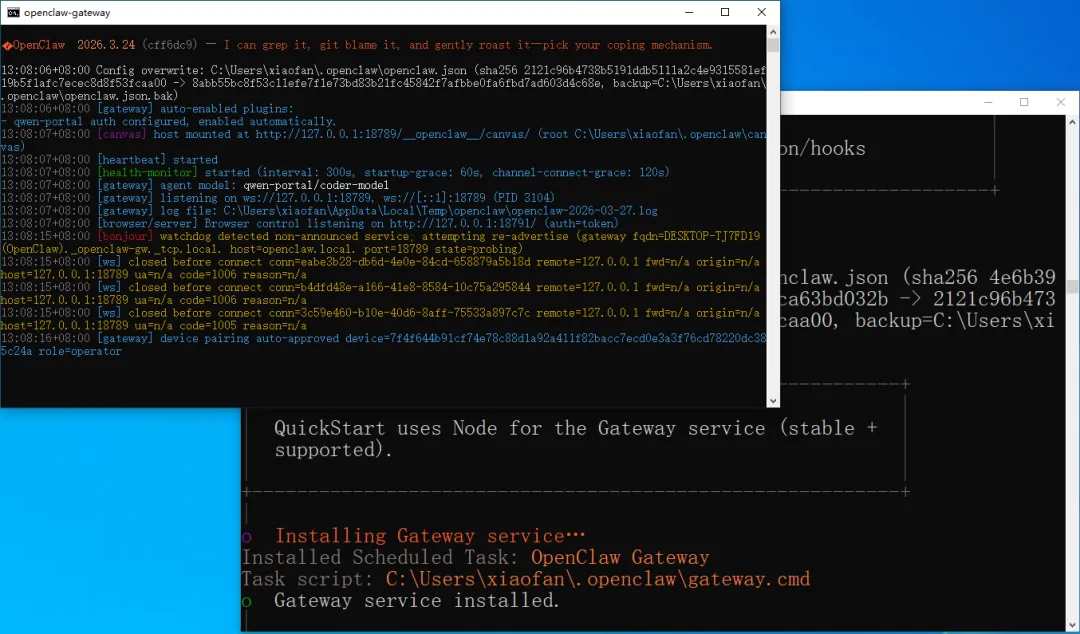This screenshot has height=634, width=1080.
Task: Click 'Installing Gateway service…' in background window
Action: click(x=430, y=535)
